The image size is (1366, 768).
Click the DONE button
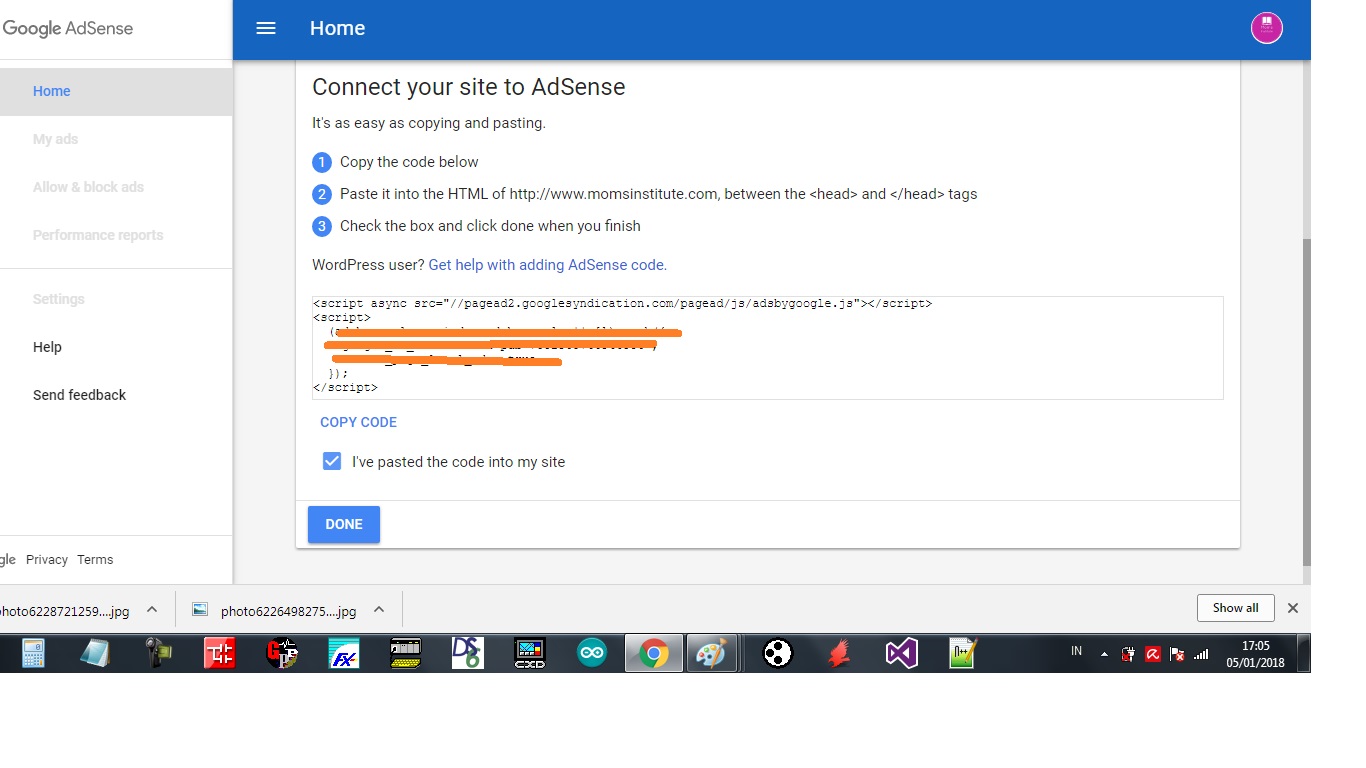click(x=343, y=524)
